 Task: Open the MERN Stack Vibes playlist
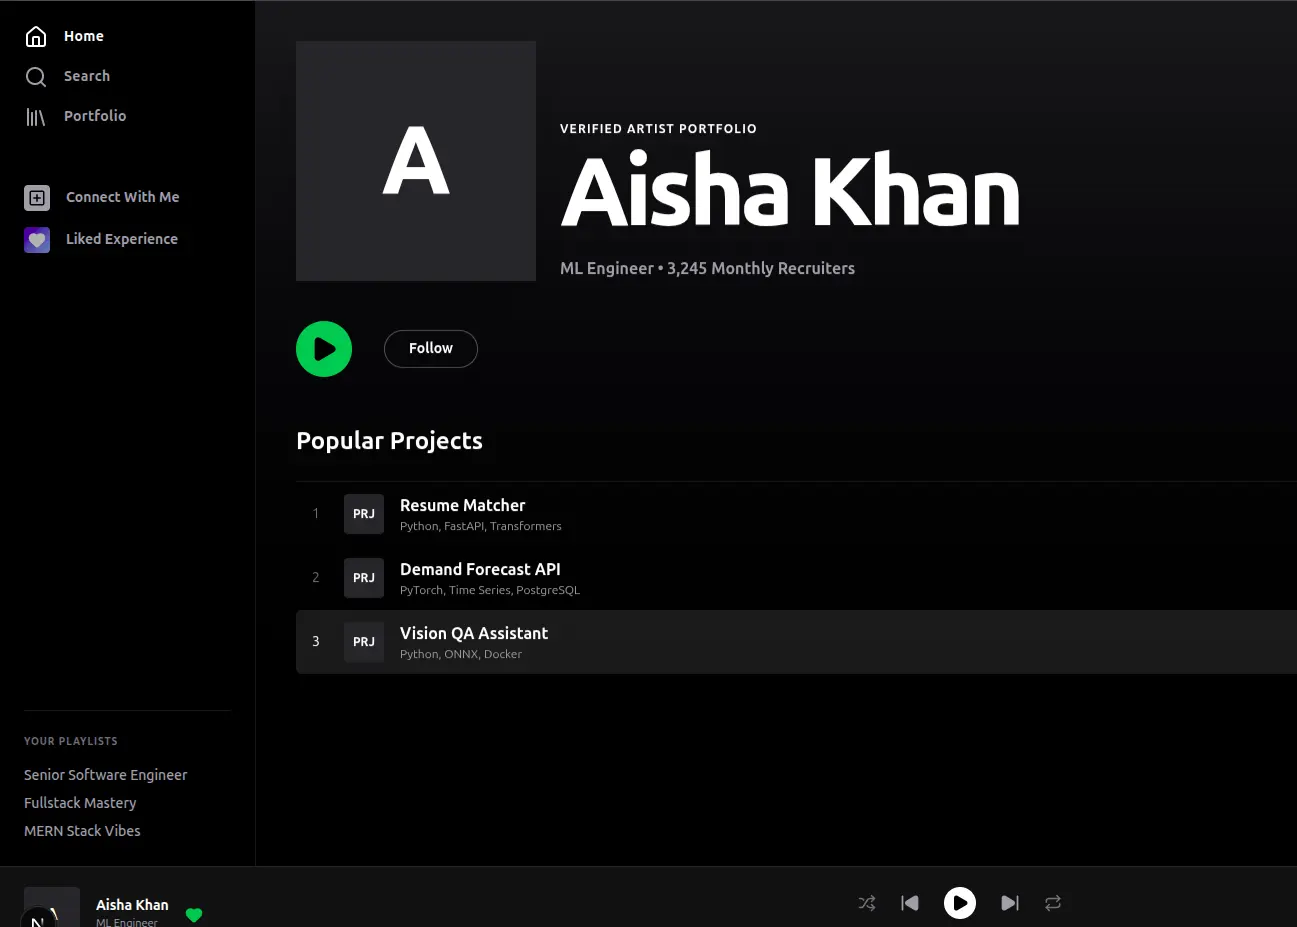pos(82,831)
